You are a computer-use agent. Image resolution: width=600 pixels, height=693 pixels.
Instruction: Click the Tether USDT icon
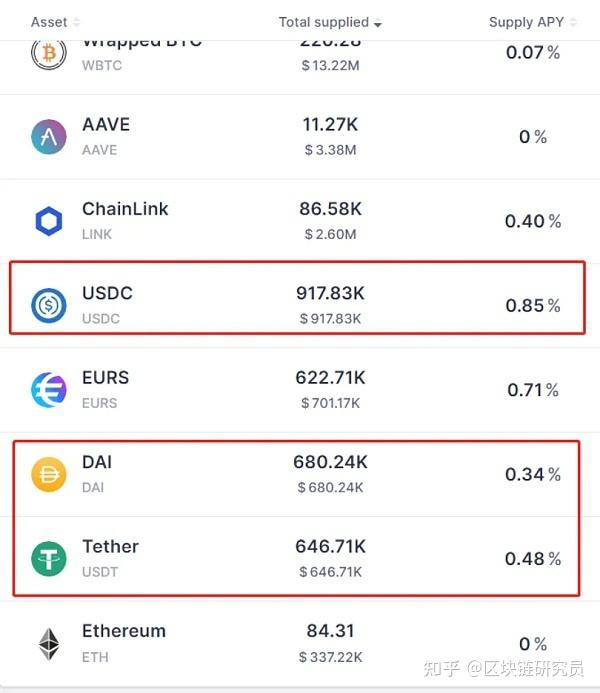click(48, 559)
